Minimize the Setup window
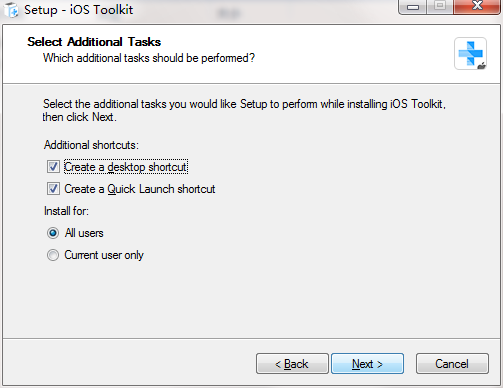Image resolution: width=503 pixels, height=388 pixels. tap(413, 7)
